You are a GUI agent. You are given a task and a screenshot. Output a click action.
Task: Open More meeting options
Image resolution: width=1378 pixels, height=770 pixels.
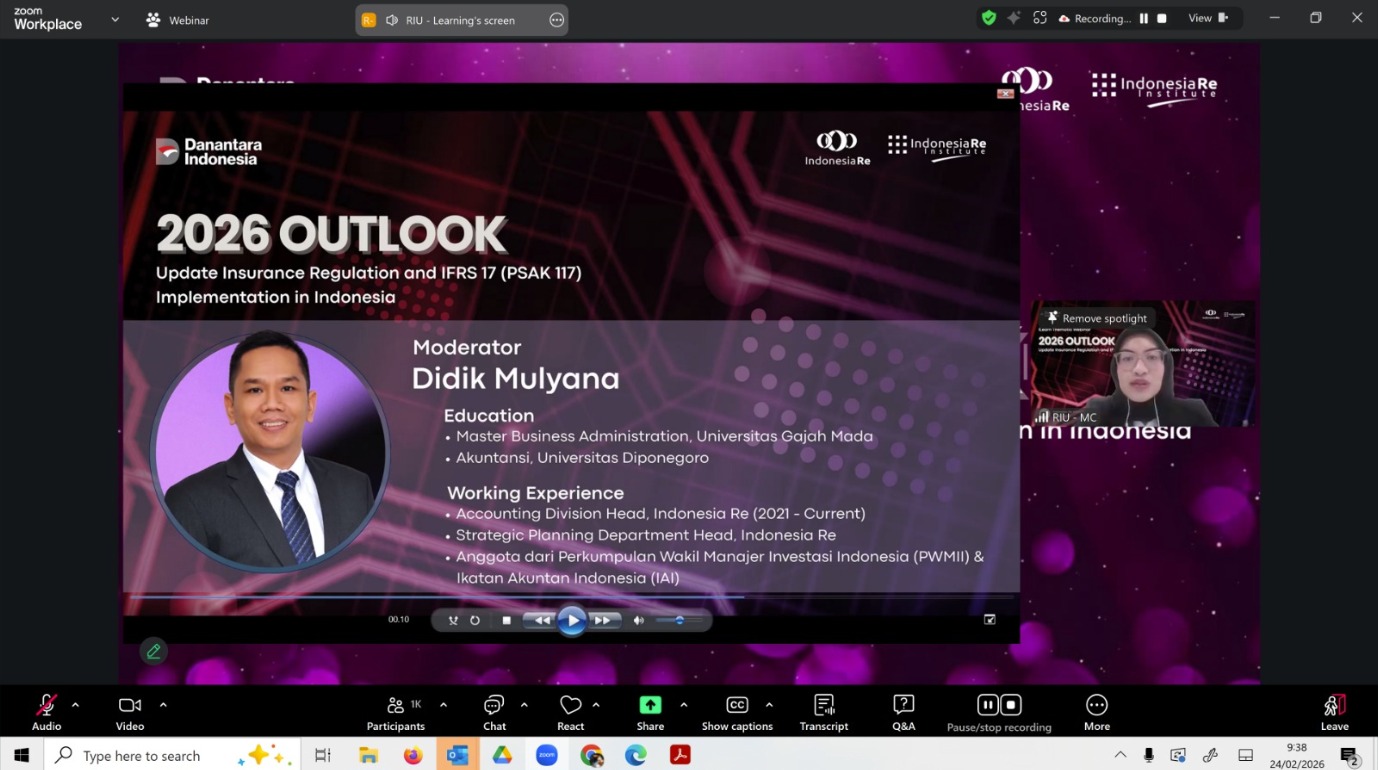[x=1096, y=712]
